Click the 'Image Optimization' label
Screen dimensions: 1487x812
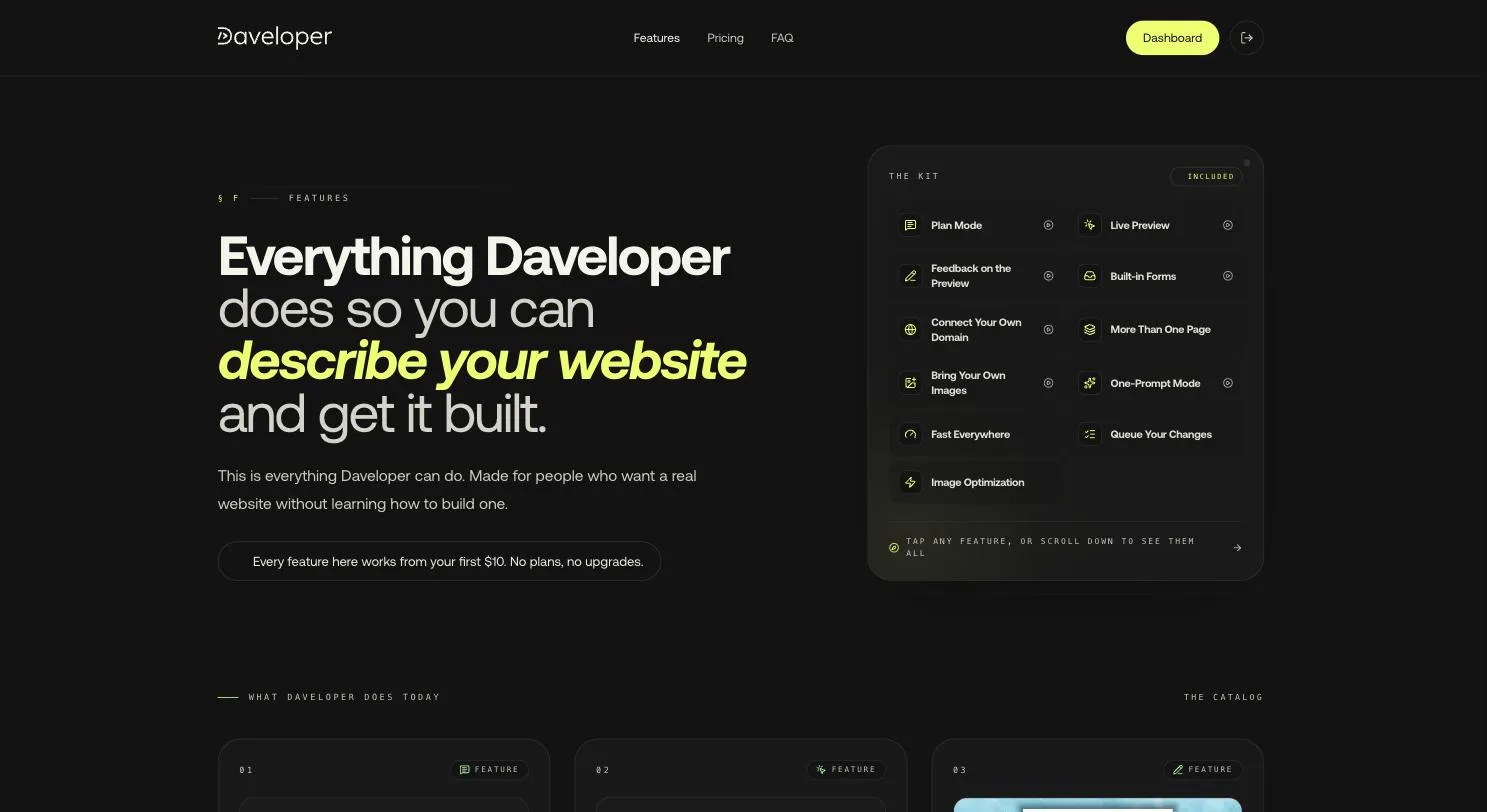(977, 482)
